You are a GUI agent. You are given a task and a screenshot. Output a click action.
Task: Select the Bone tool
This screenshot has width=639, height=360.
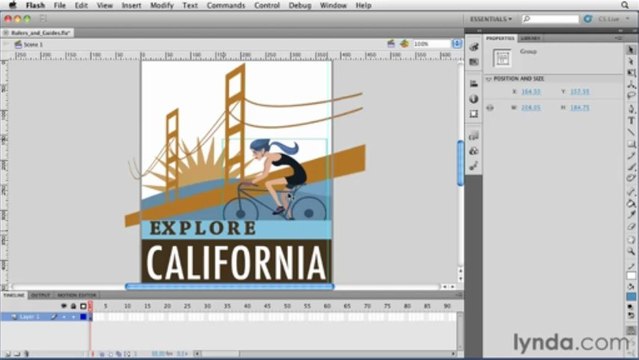631,192
